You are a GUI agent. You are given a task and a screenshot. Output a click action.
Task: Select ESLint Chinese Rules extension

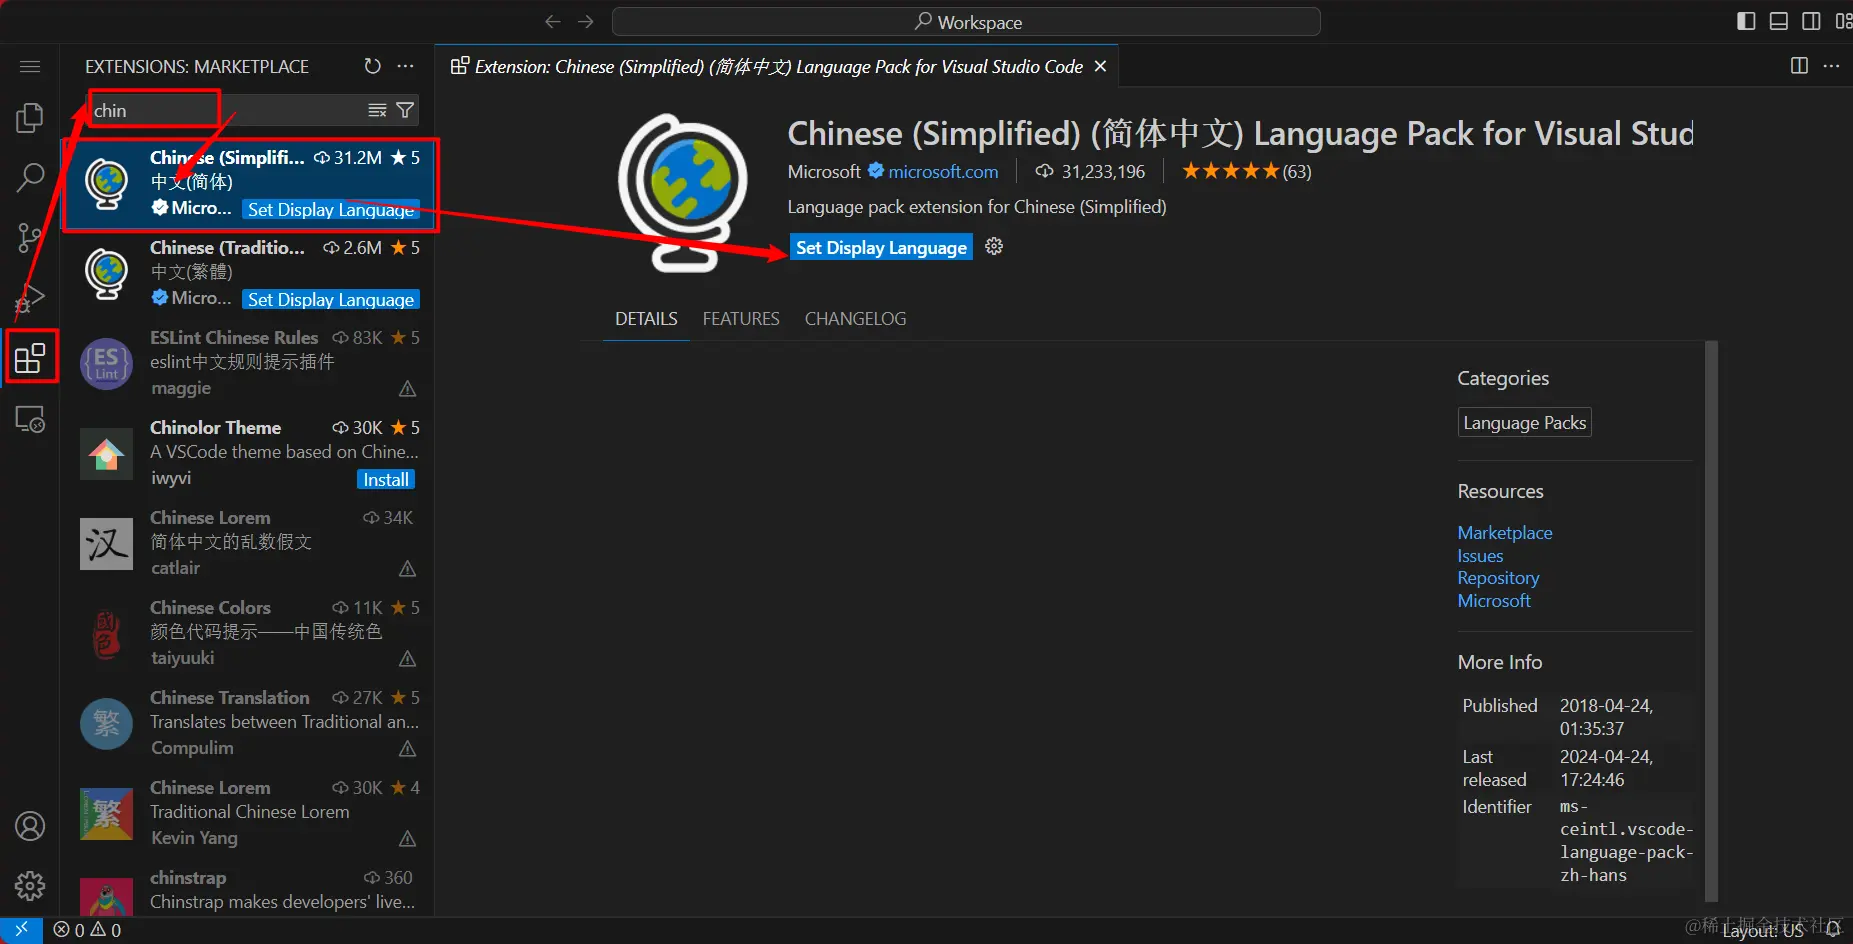(248, 365)
